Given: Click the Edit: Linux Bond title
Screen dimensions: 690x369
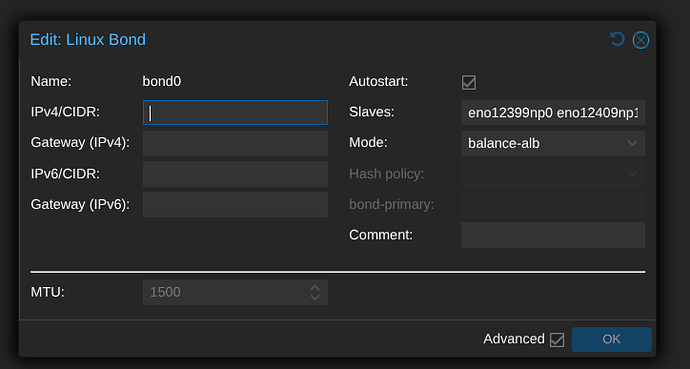Looking at the screenshot, I should pos(88,40).
